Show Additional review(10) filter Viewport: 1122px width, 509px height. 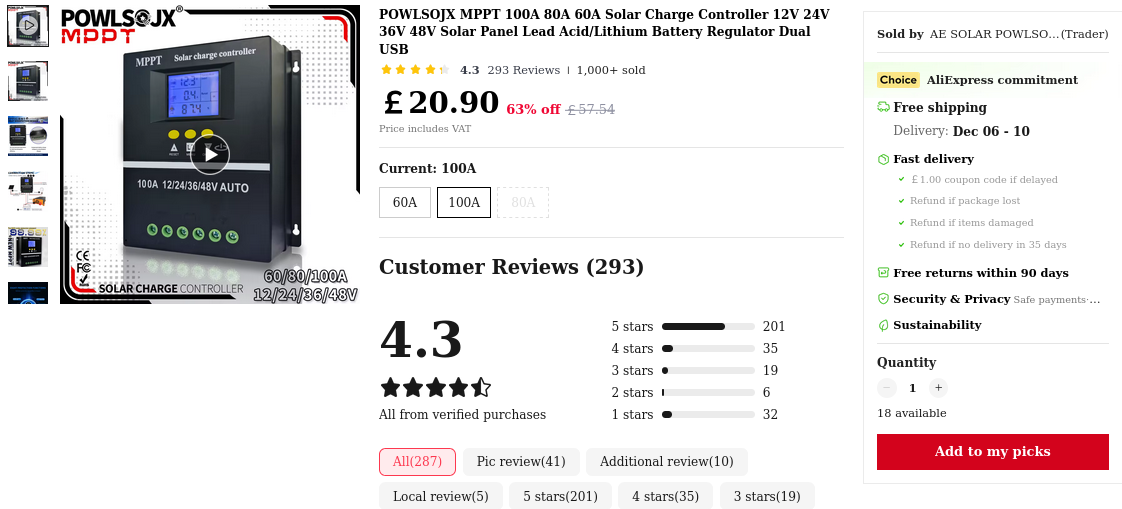click(667, 462)
